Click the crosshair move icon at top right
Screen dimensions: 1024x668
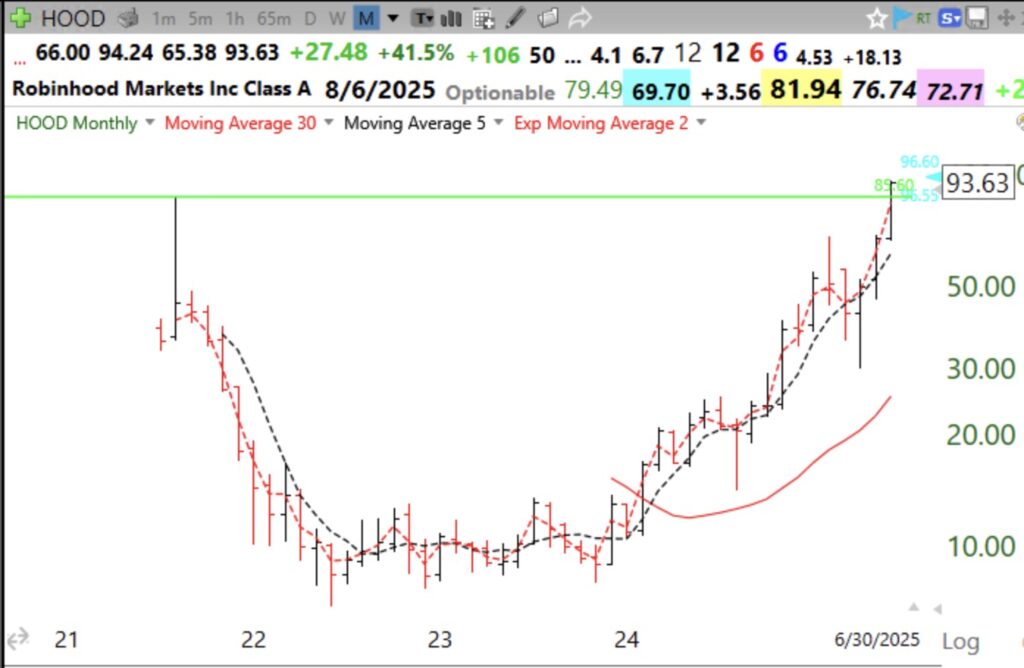1006,18
